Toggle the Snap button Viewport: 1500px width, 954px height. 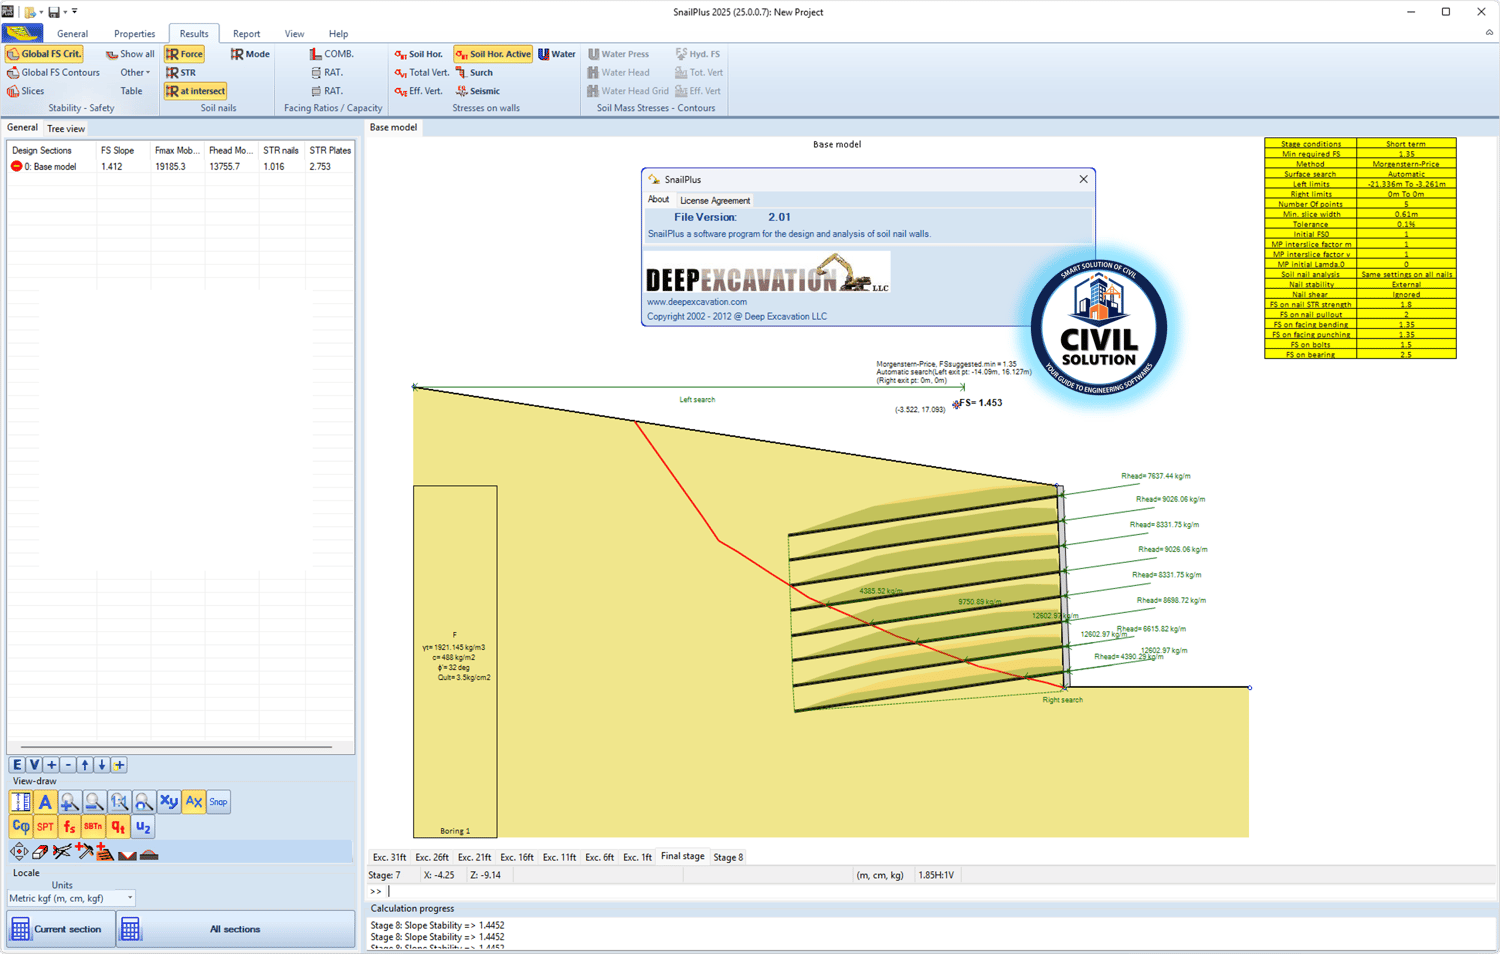[x=218, y=802]
